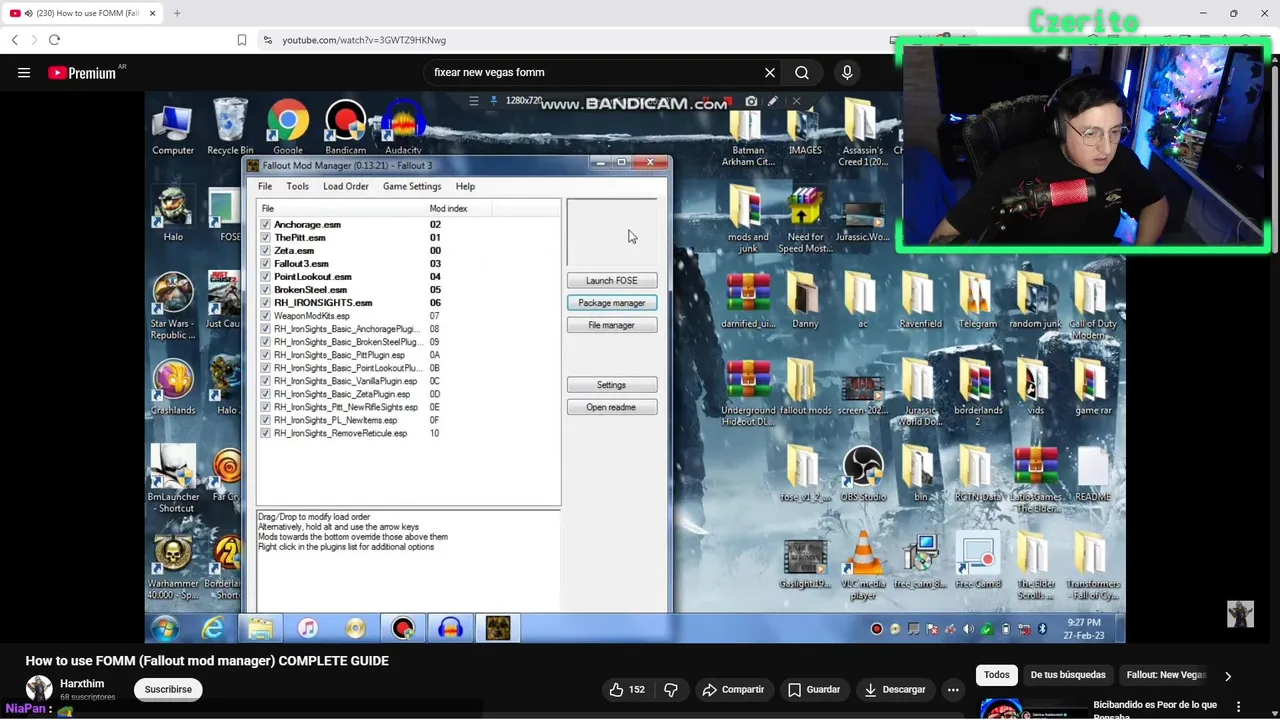
Task: Like the video showing 152 likes
Action: pyautogui.click(x=627, y=690)
